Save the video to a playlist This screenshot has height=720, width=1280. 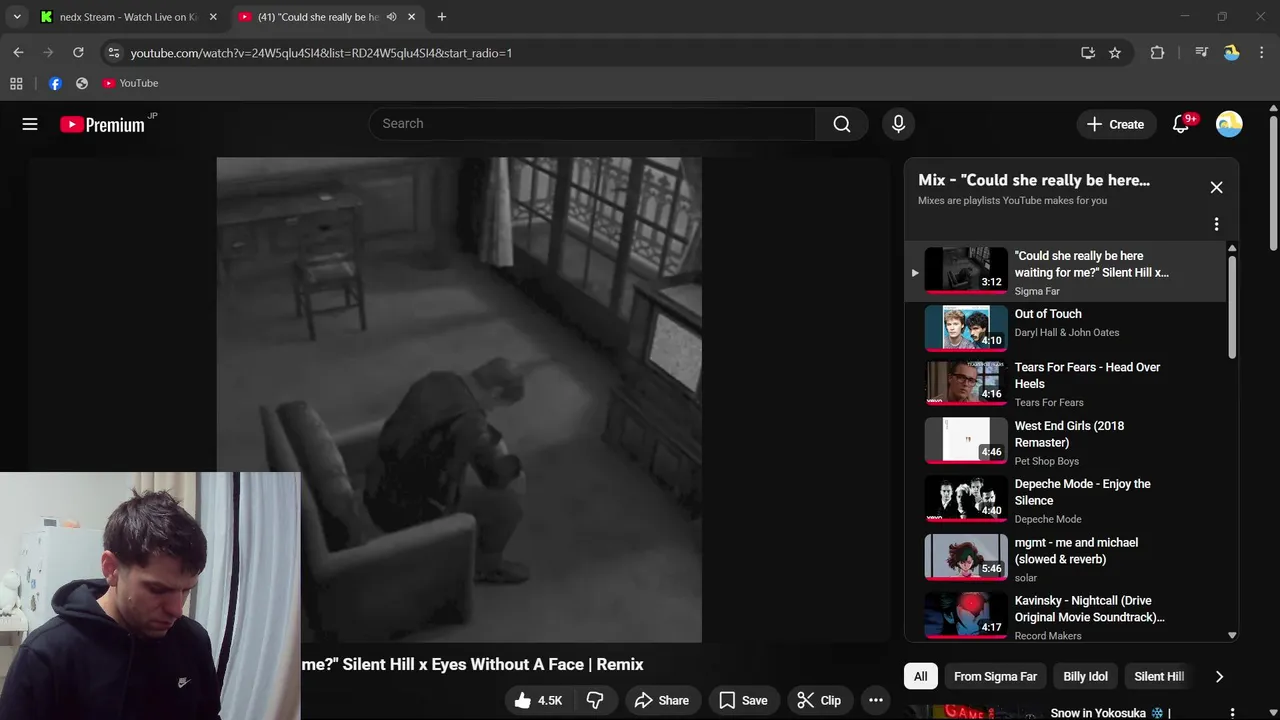coord(743,700)
